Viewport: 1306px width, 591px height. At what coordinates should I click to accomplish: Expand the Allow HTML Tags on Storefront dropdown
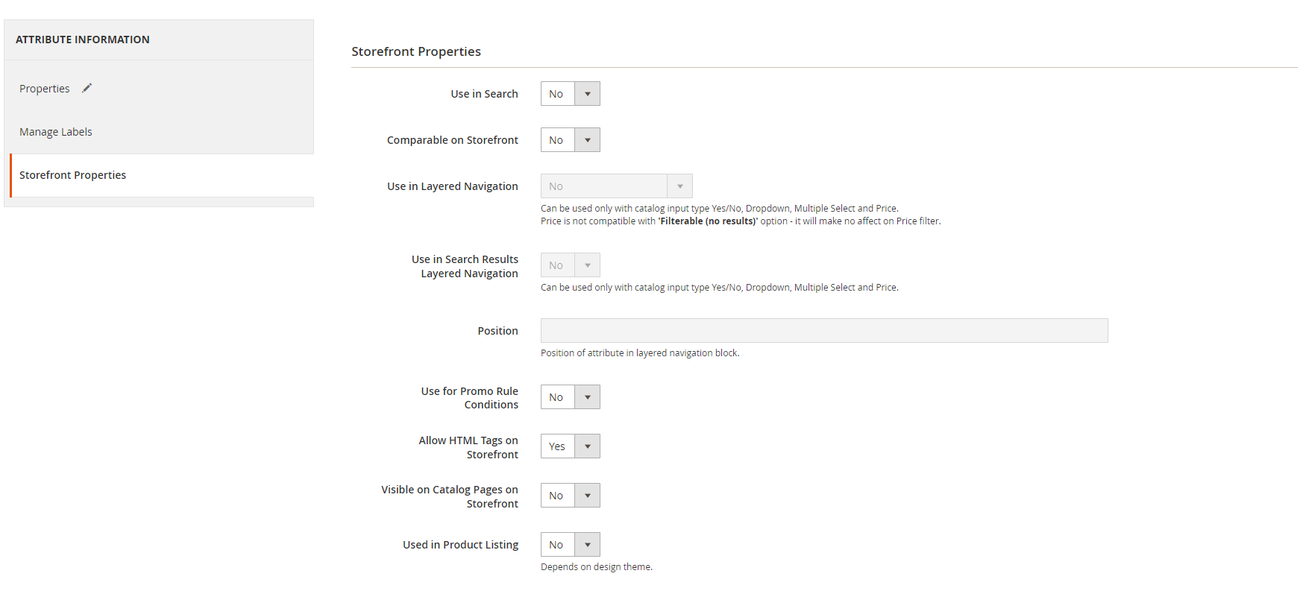pyautogui.click(x=588, y=445)
